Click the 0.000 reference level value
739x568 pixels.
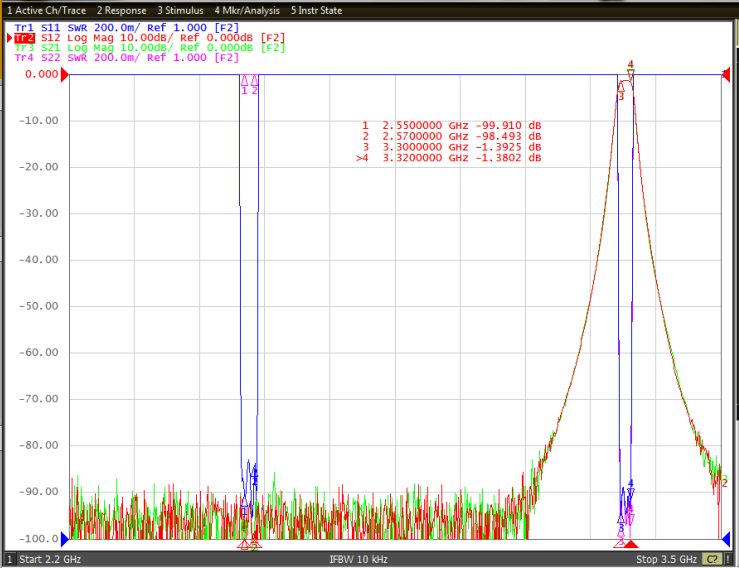pyautogui.click(x=42, y=74)
